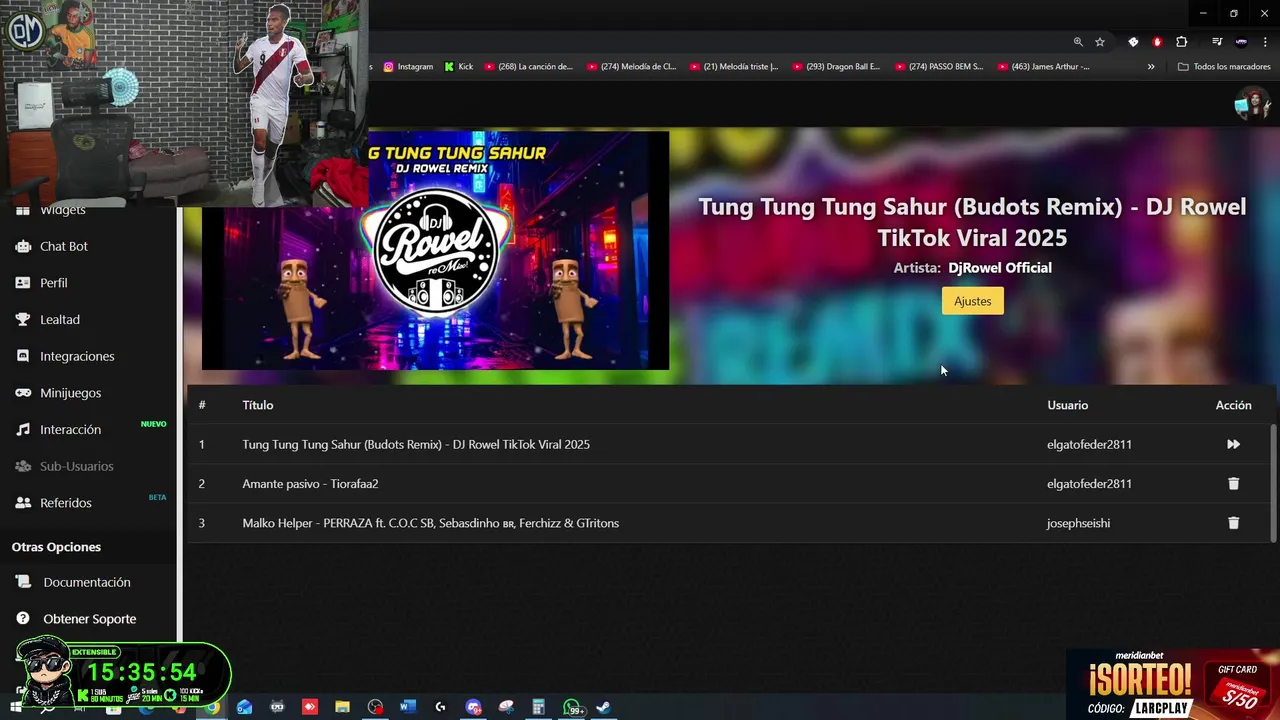This screenshot has height=720, width=1280.
Task: Open the Chrome three-dot menu
Action: 1265,42
